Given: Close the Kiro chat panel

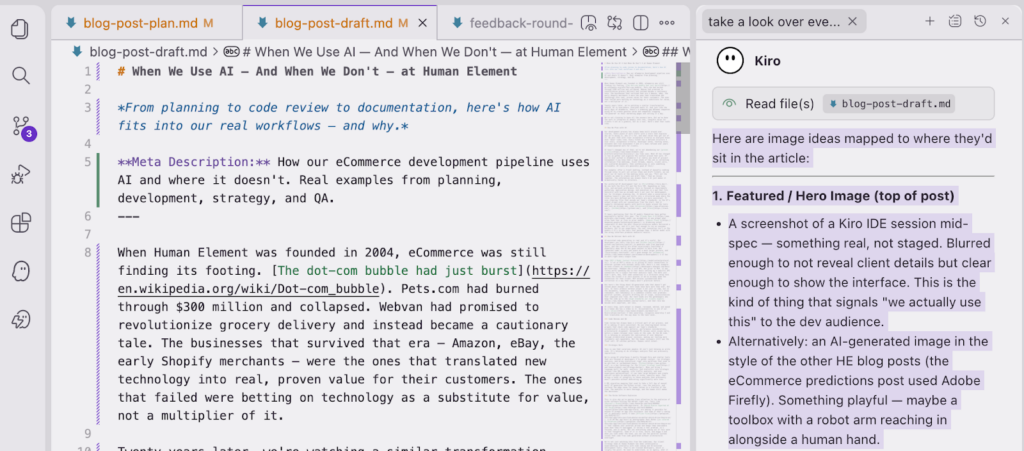Looking at the screenshot, I should click(x=1005, y=22).
